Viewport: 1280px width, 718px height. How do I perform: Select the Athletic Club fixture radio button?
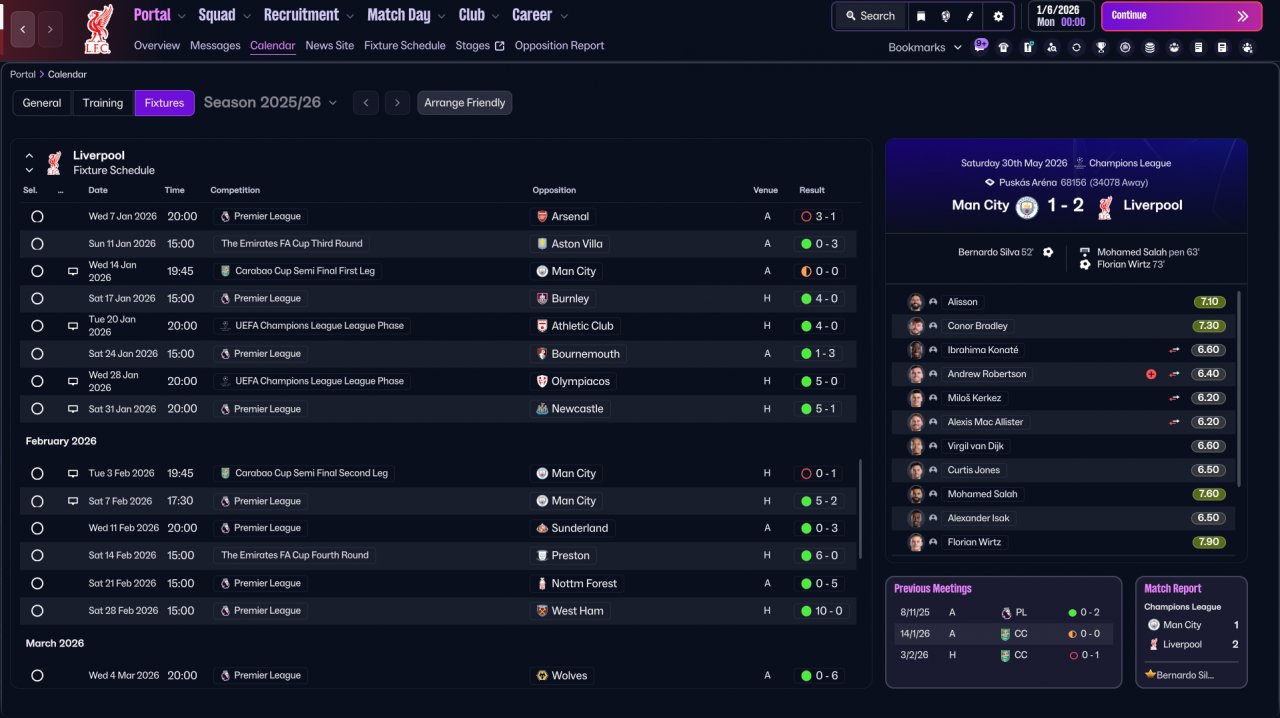(x=37, y=326)
